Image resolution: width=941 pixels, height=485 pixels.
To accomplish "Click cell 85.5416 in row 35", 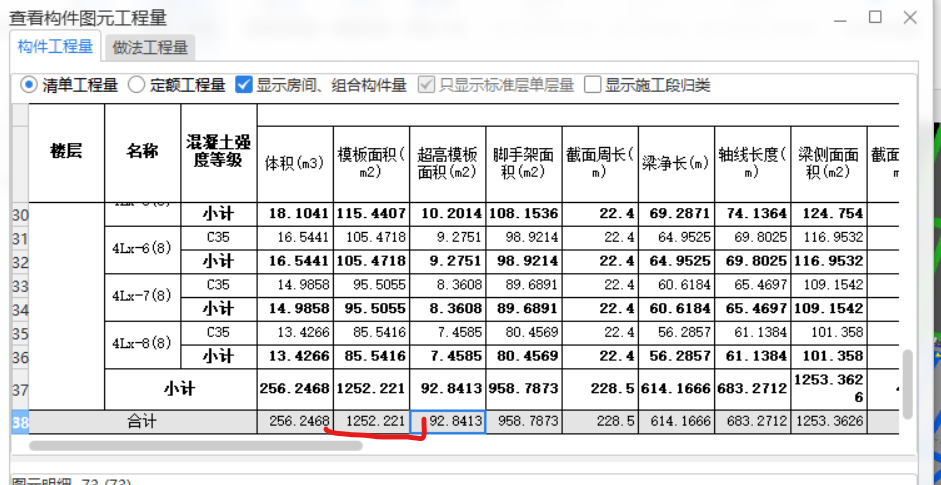I will [x=371, y=333].
